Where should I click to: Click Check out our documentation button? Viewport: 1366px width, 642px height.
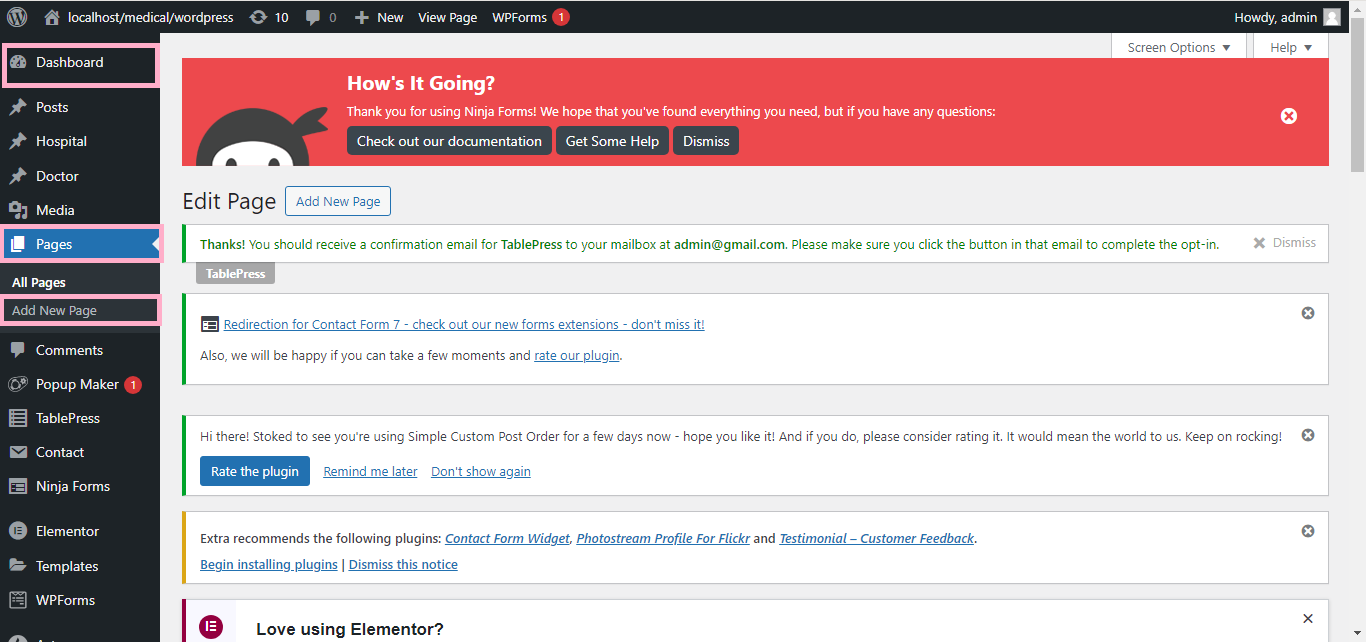(x=449, y=141)
